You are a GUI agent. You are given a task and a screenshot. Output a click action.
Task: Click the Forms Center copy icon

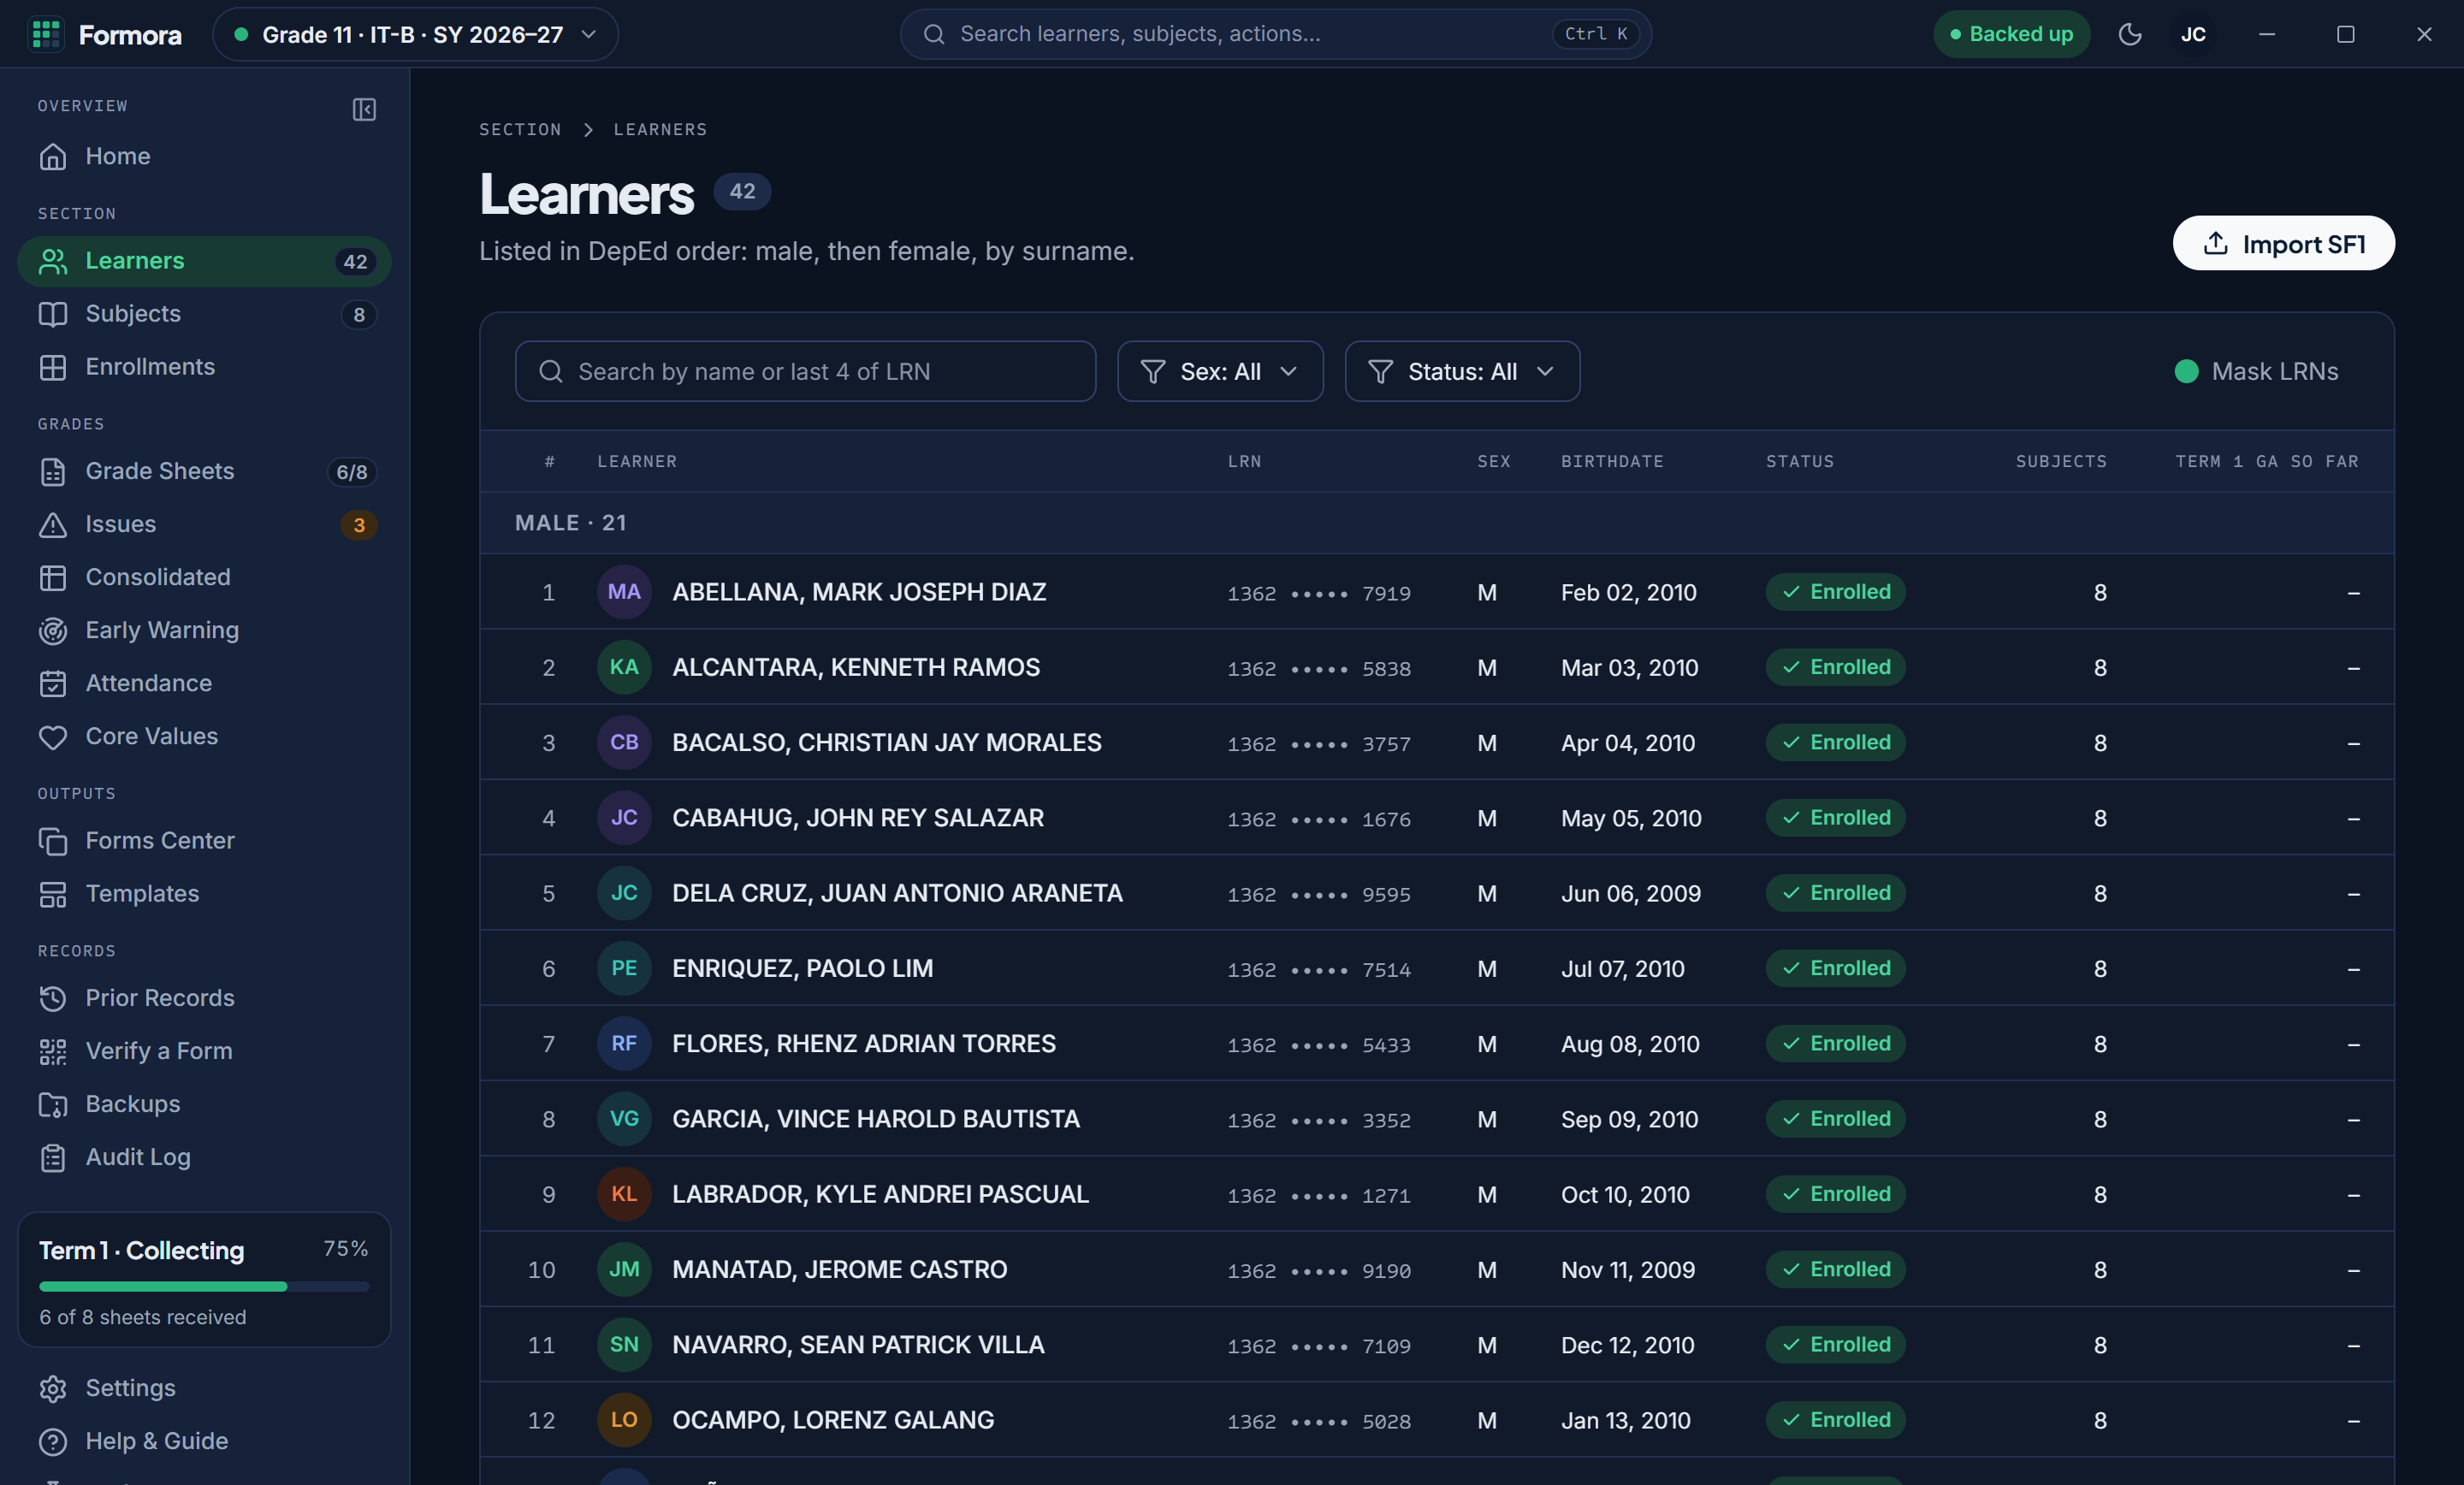[53, 841]
